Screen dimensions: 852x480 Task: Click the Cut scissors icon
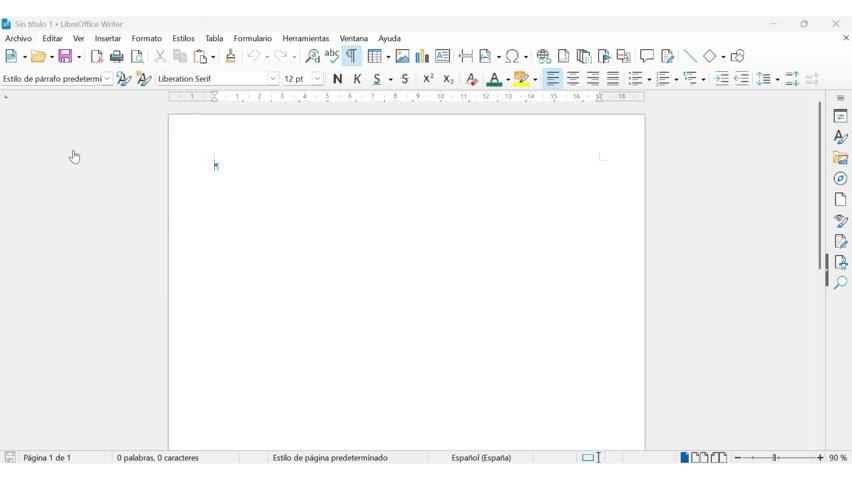tap(160, 56)
